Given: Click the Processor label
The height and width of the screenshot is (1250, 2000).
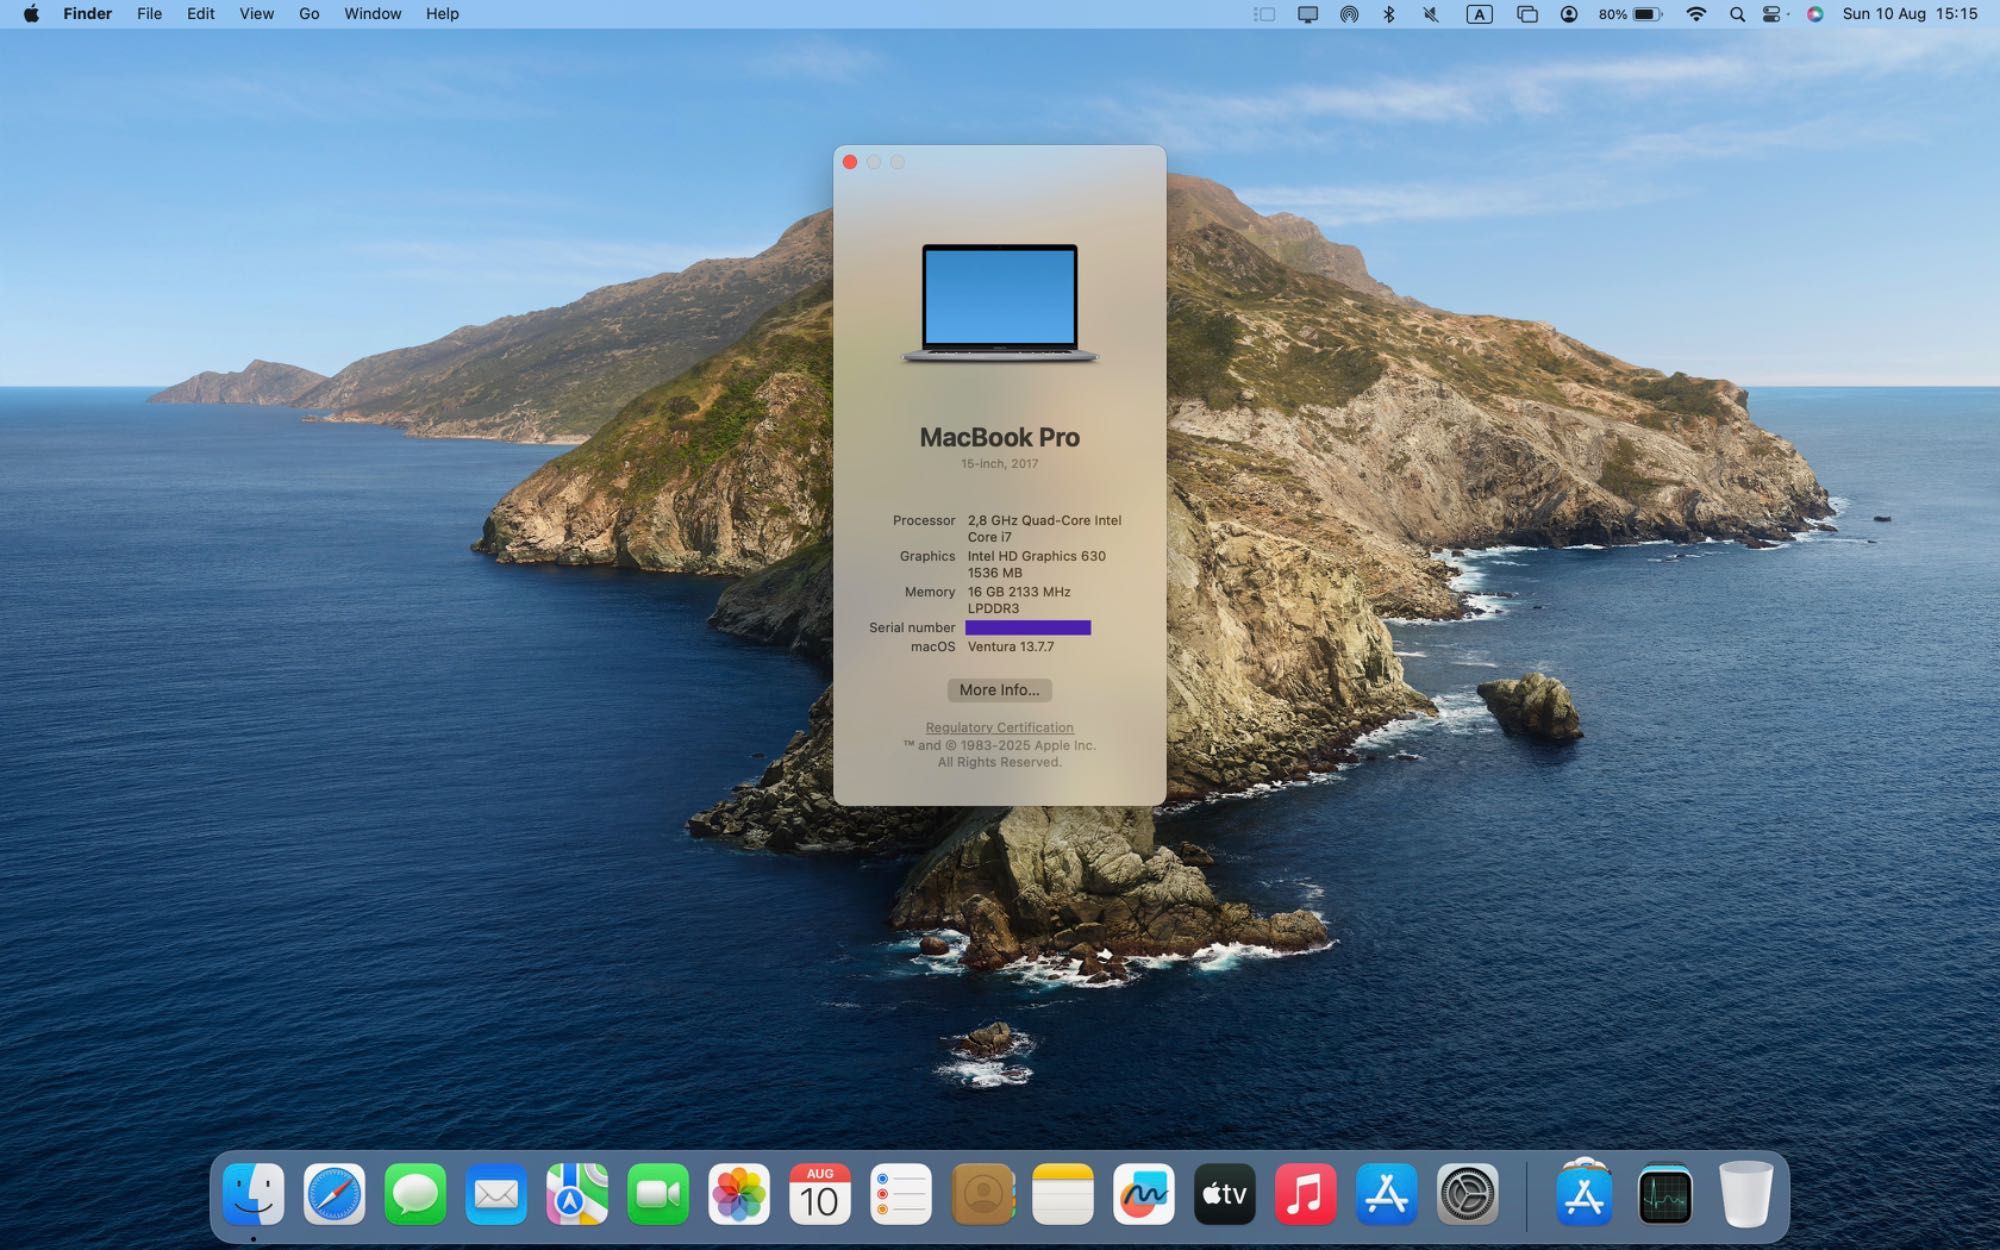Looking at the screenshot, I should tap(924, 521).
